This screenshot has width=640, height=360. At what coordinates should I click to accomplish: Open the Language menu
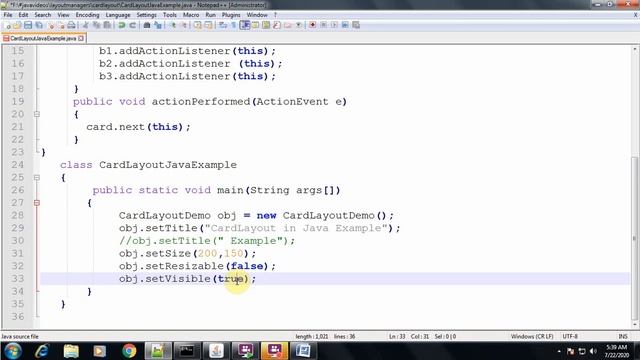click(118, 15)
